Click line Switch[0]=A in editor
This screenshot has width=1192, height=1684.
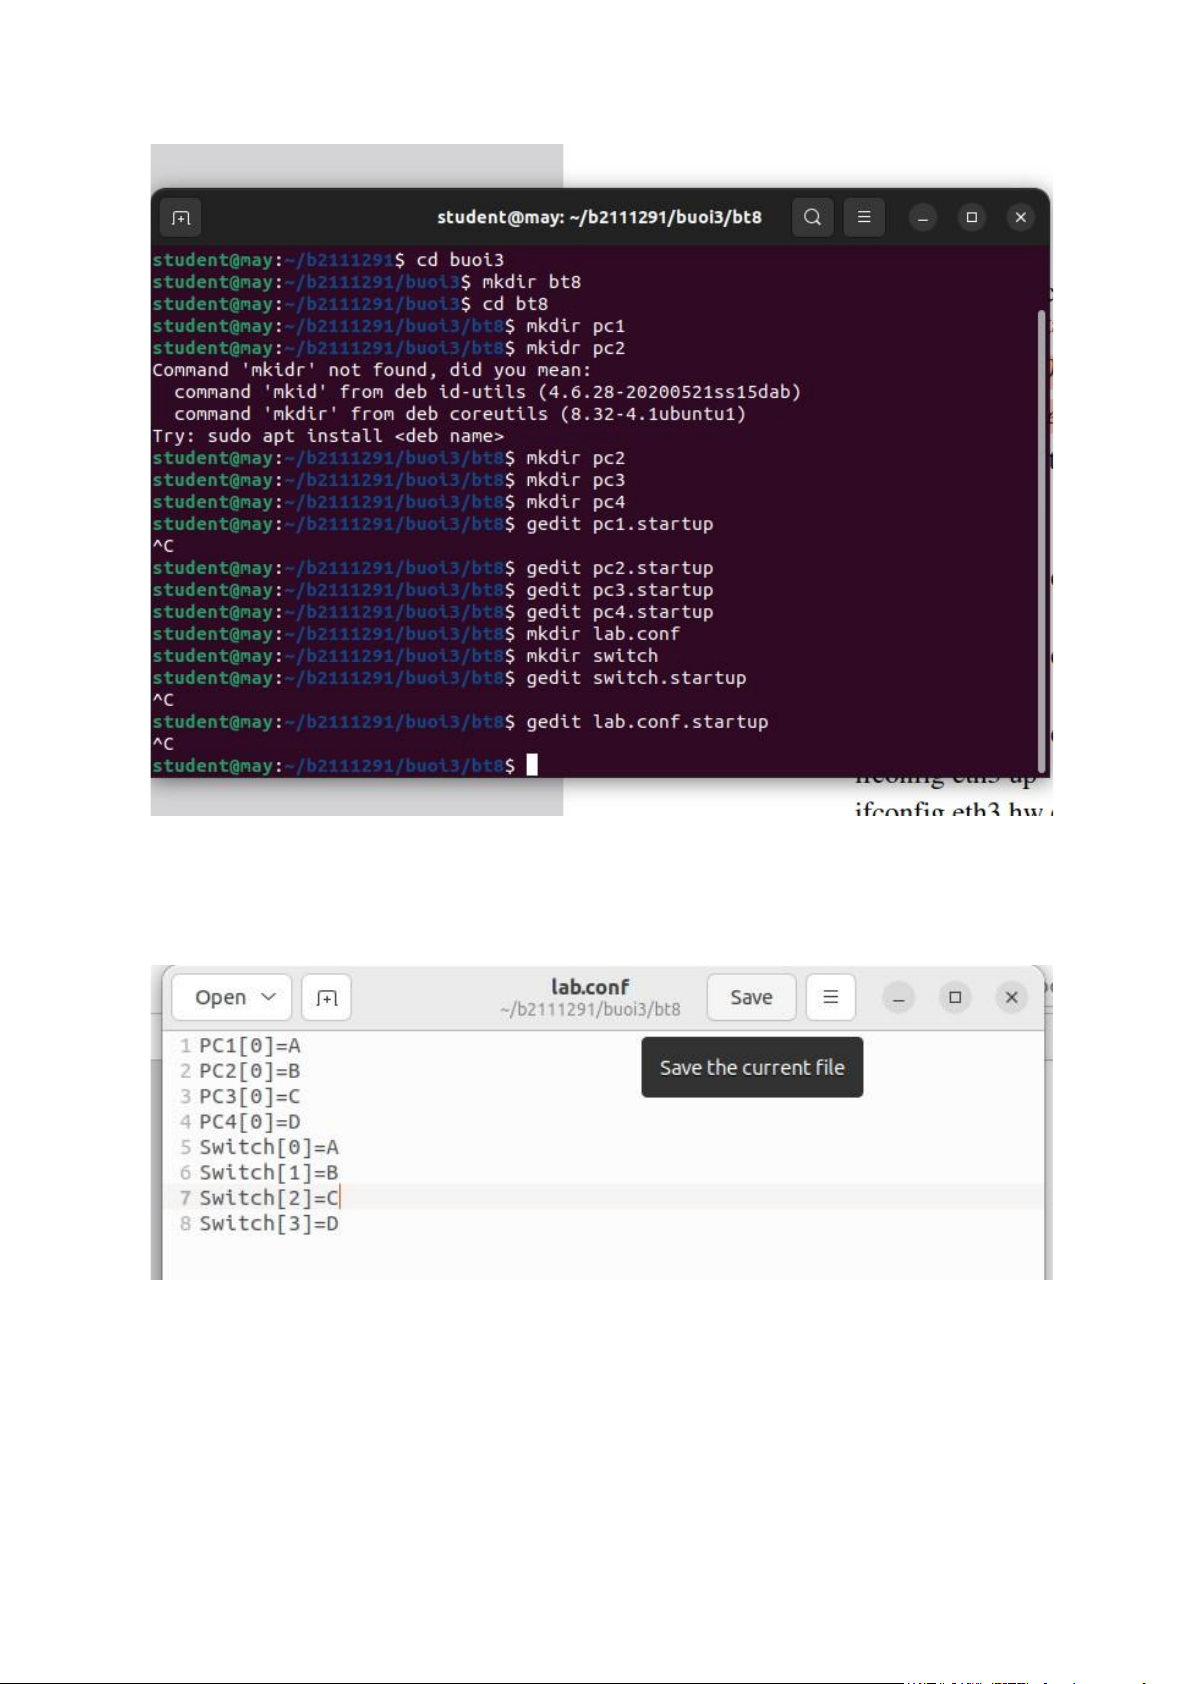pos(269,1147)
